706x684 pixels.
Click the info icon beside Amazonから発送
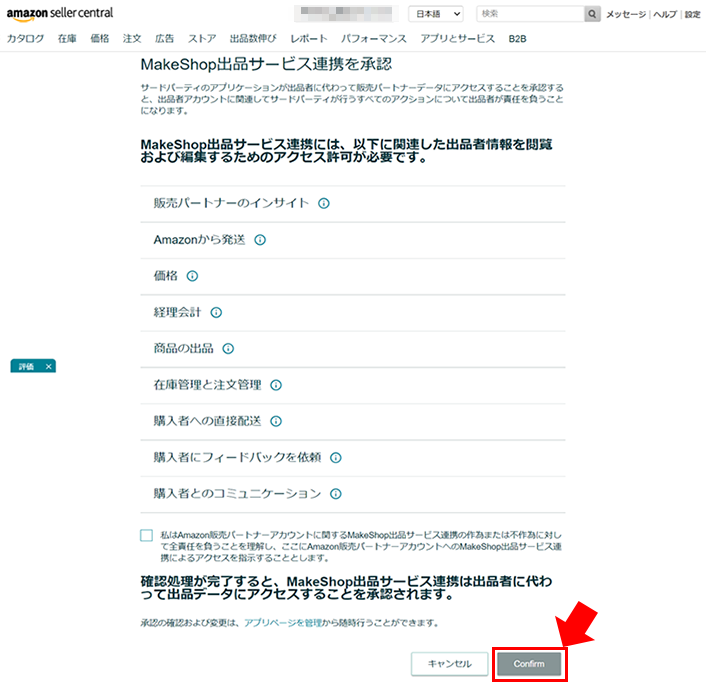pyautogui.click(x=260, y=240)
